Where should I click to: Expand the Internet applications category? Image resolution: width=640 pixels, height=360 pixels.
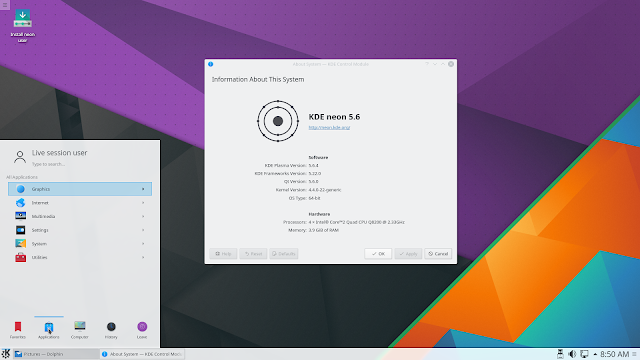(x=80, y=203)
